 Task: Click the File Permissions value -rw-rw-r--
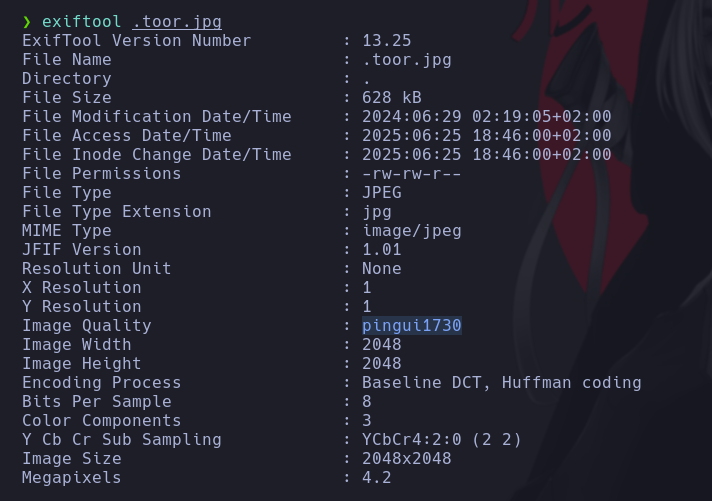click(x=412, y=174)
